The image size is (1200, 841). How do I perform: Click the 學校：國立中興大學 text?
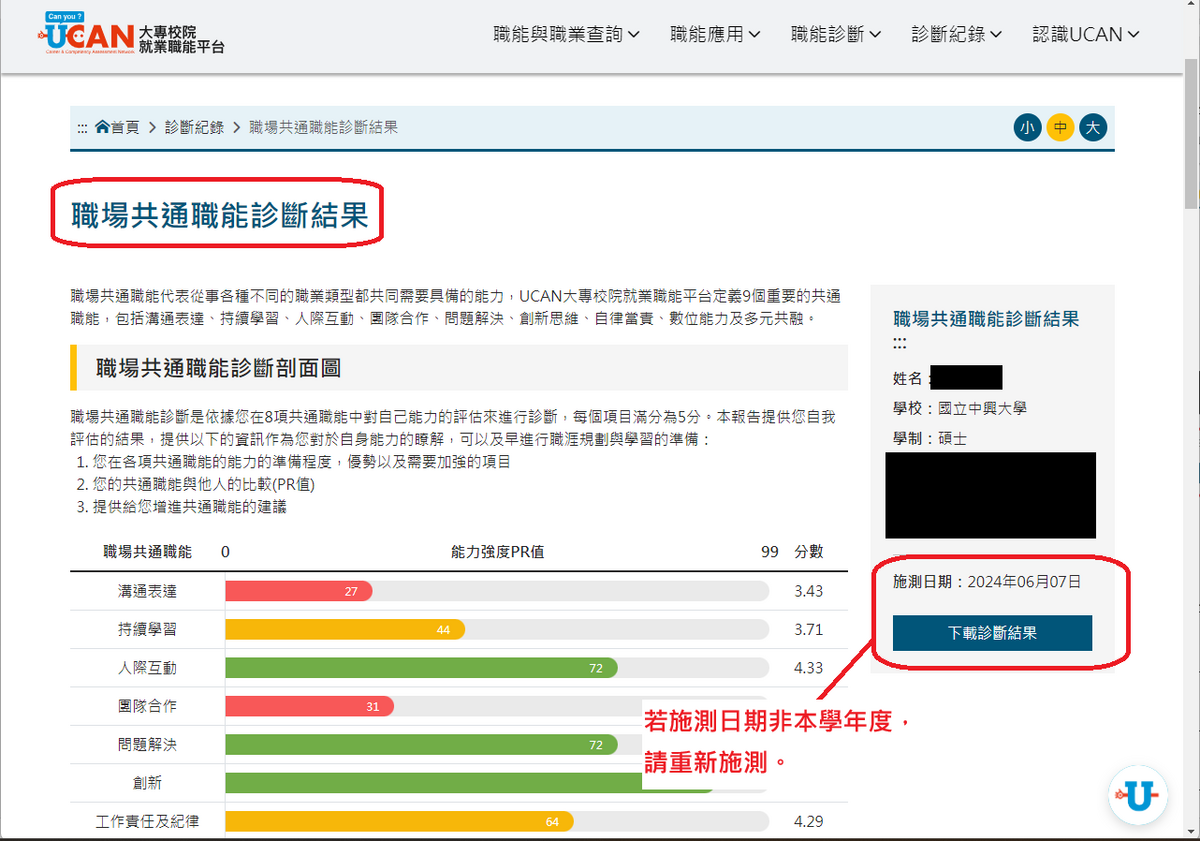coord(960,408)
